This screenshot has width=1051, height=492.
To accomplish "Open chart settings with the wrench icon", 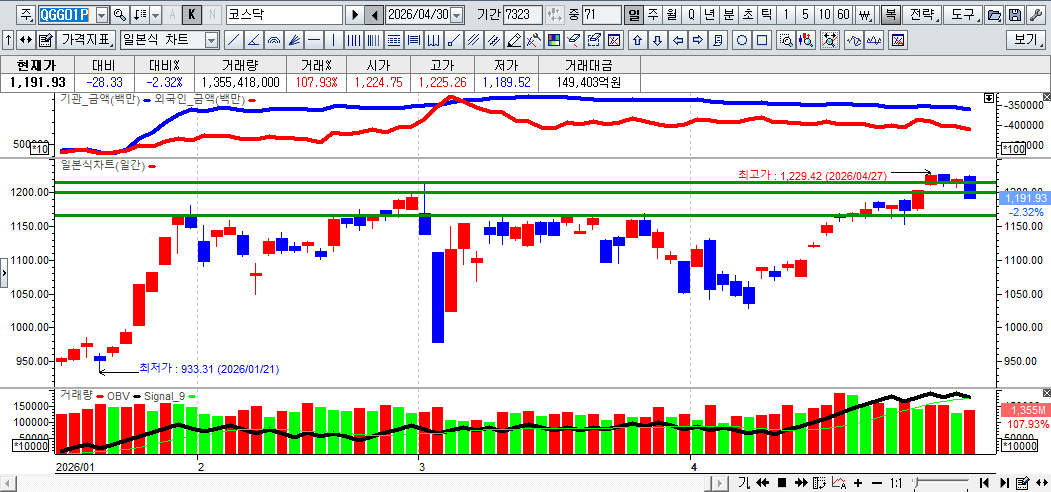I will (1036, 15).
